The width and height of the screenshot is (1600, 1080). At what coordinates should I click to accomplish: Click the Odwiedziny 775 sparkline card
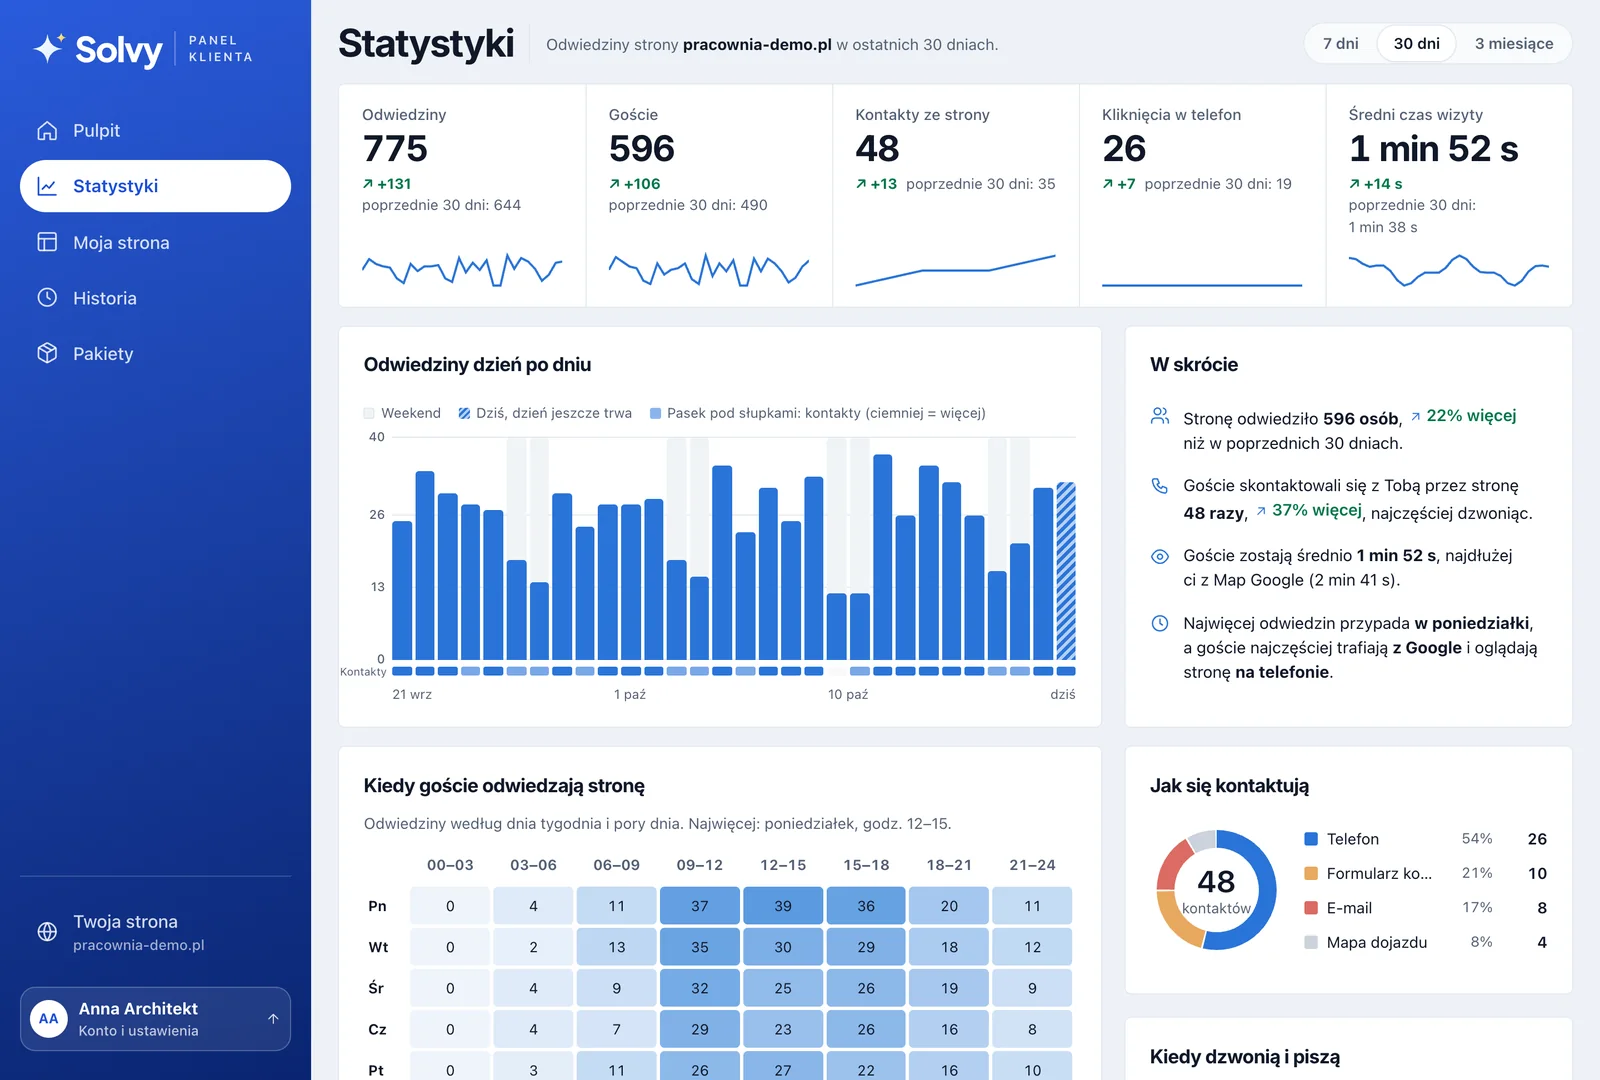point(462,195)
